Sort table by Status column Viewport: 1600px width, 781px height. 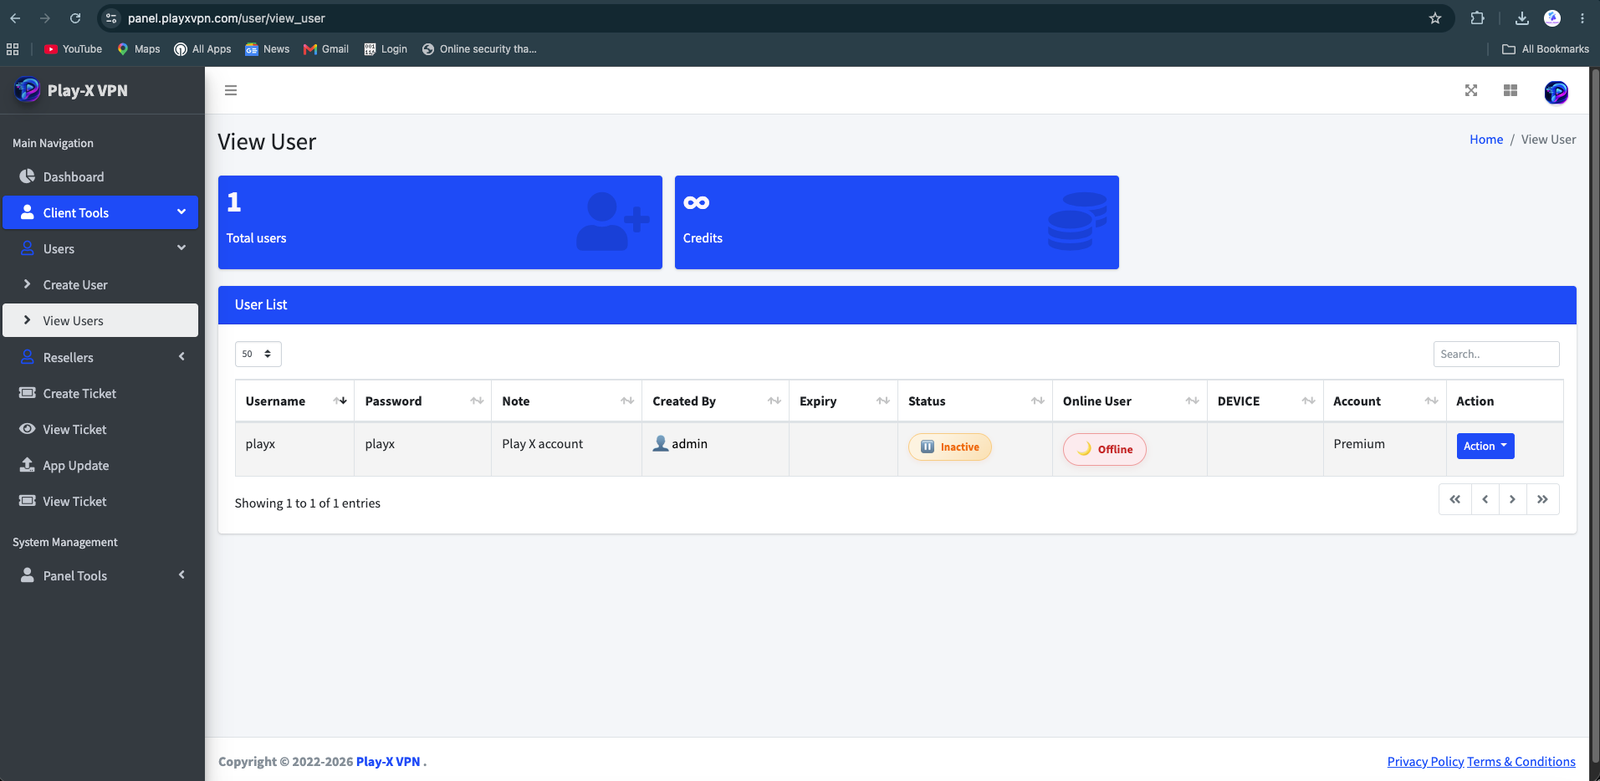[x=975, y=401]
